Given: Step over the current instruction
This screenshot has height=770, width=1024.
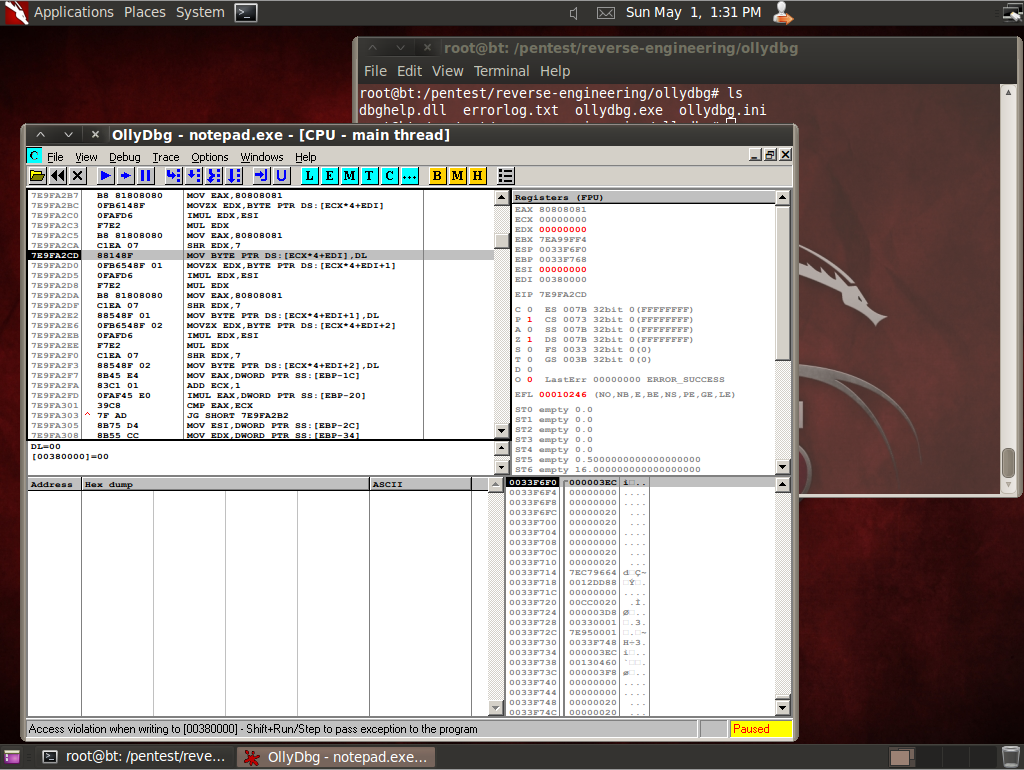Looking at the screenshot, I should click(193, 175).
